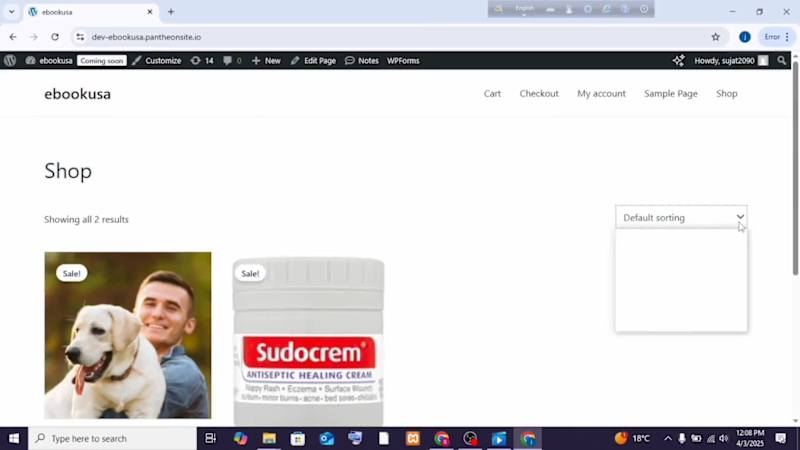Bookmark this page with the star icon

(x=715, y=37)
